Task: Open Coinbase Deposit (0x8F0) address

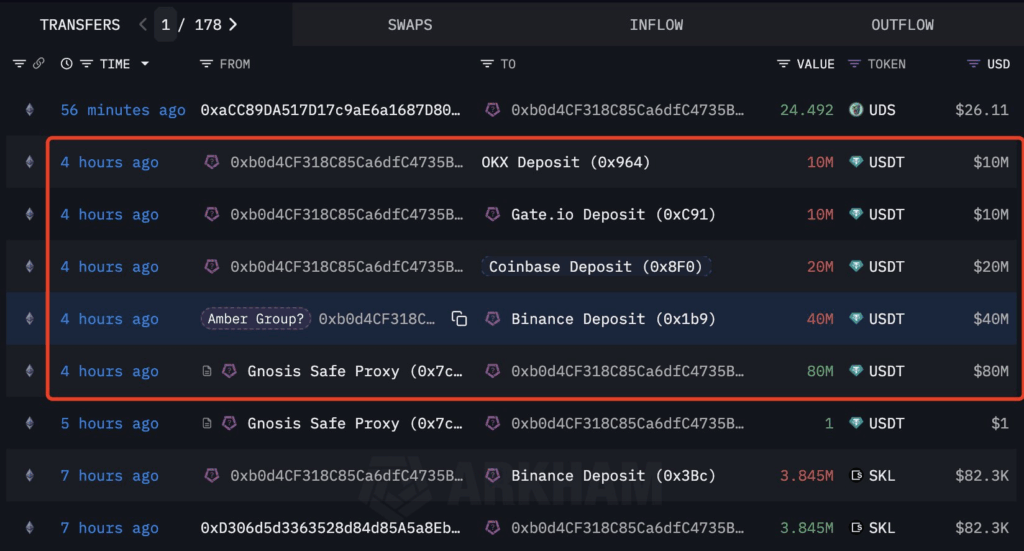Action: coord(598,267)
